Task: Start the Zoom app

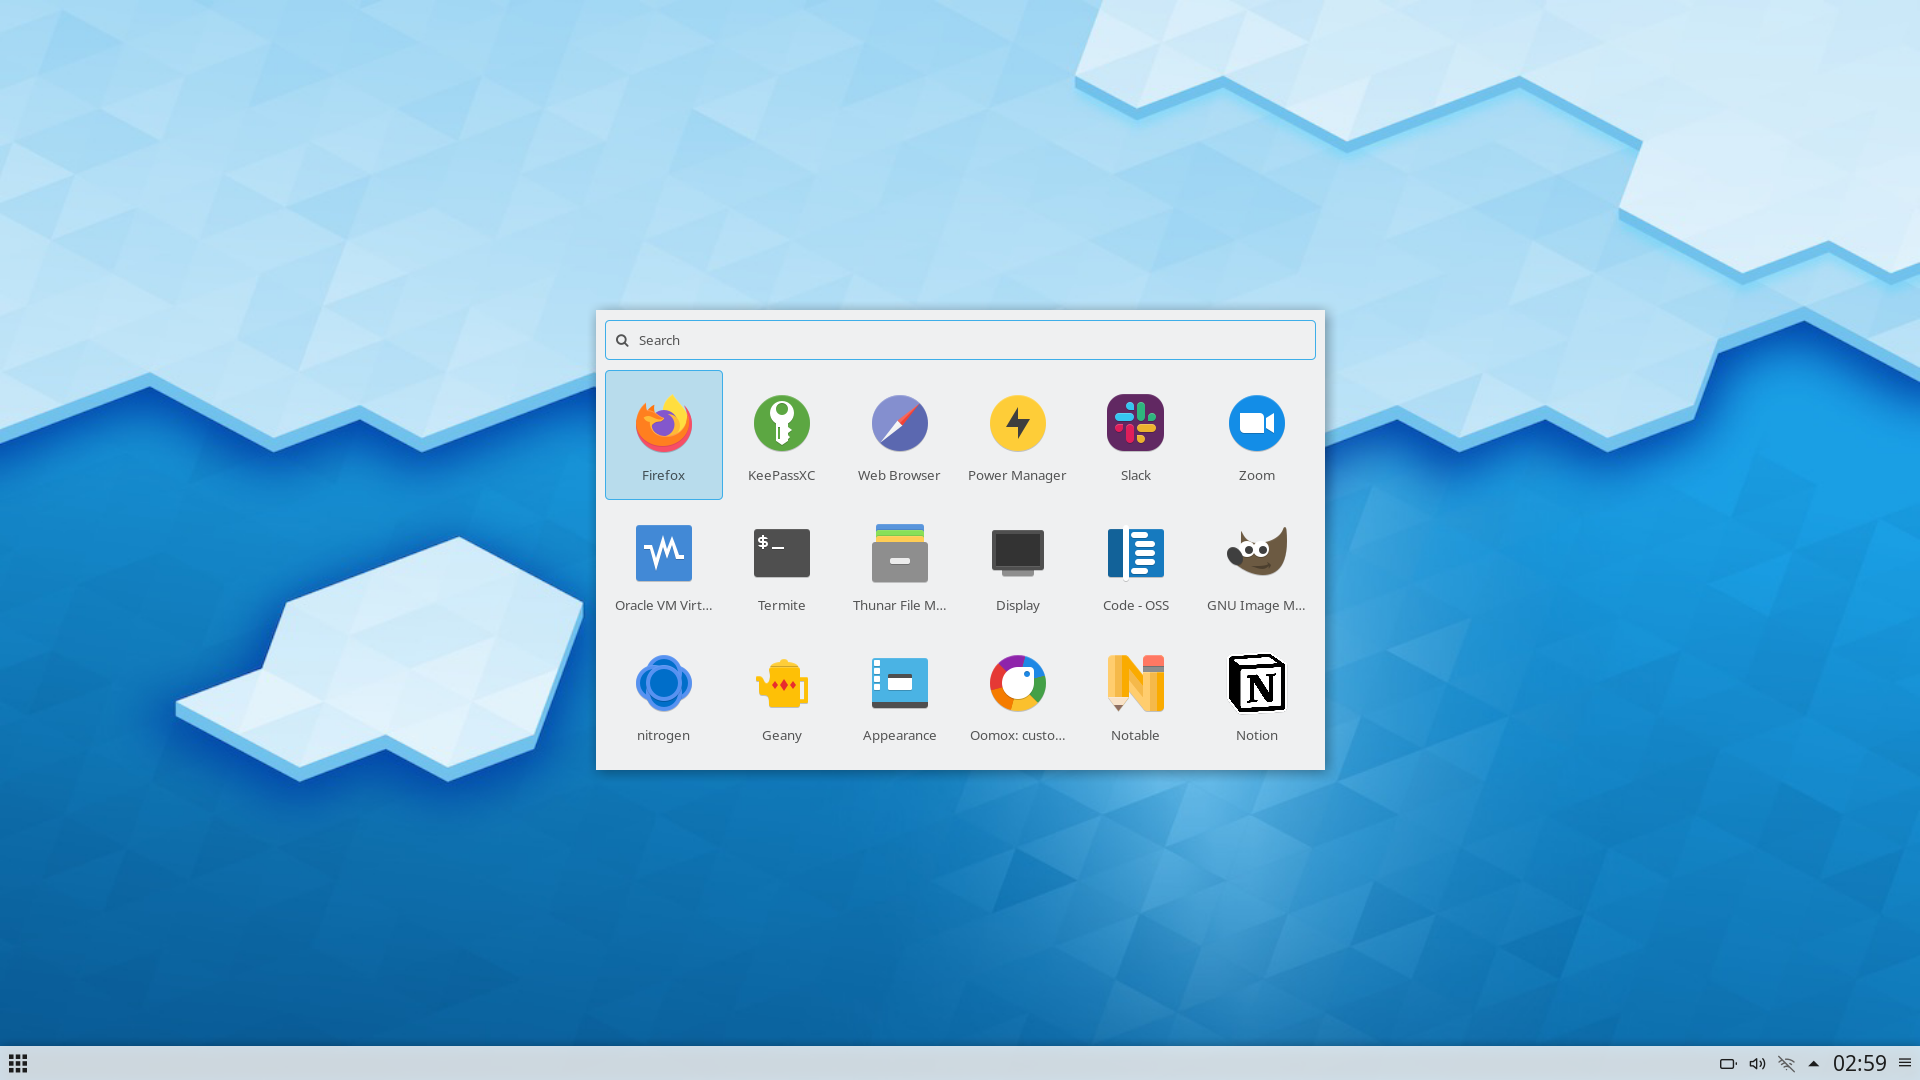Action: pos(1256,434)
